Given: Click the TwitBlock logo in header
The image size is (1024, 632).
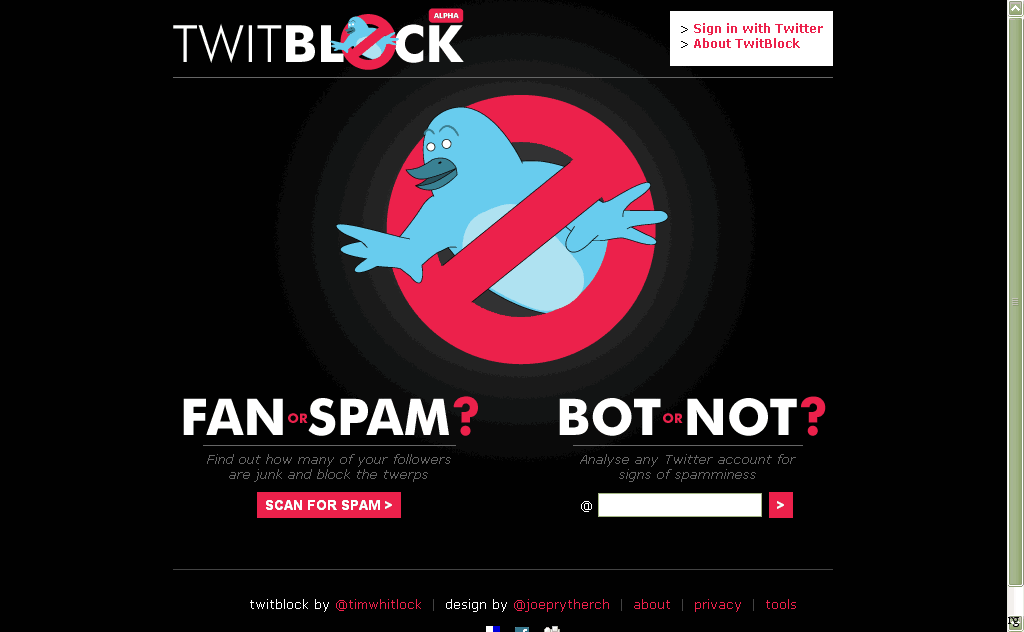Looking at the screenshot, I should coord(318,41).
